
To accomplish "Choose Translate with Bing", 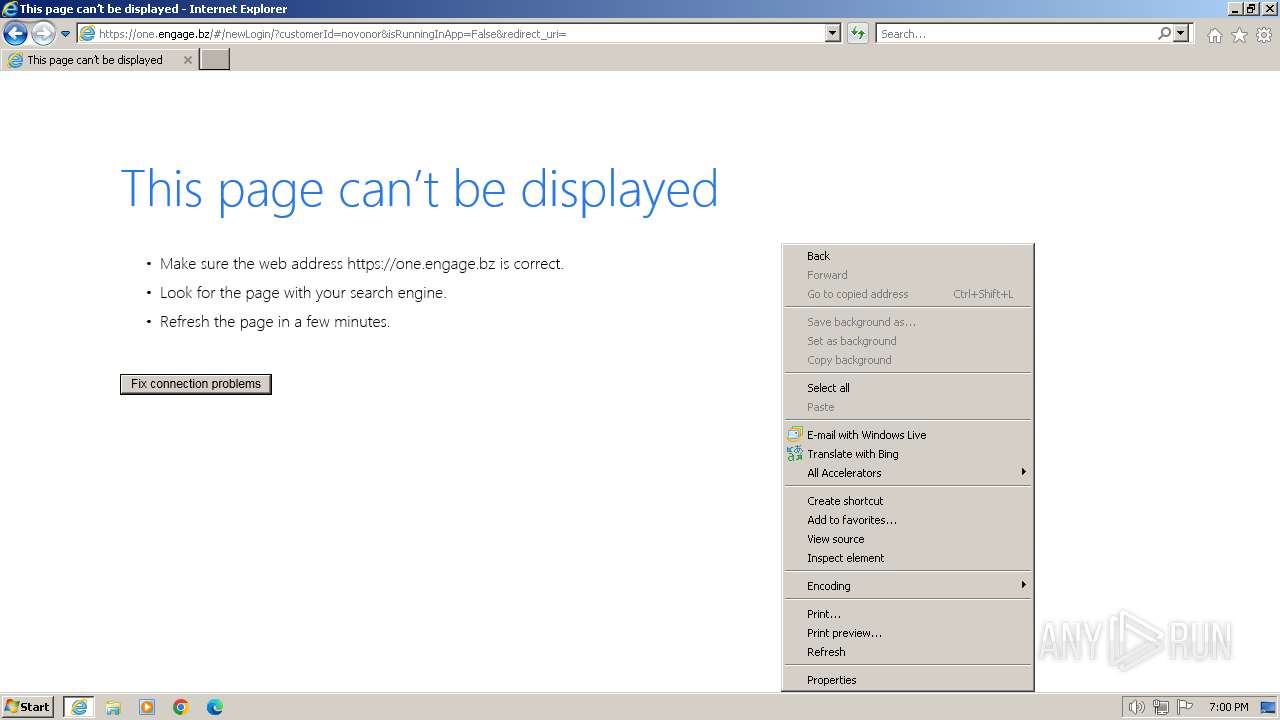I will (908, 454).
